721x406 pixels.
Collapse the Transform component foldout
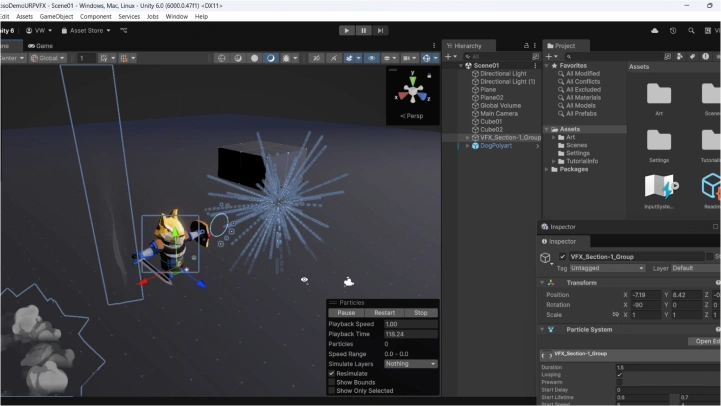pos(542,283)
